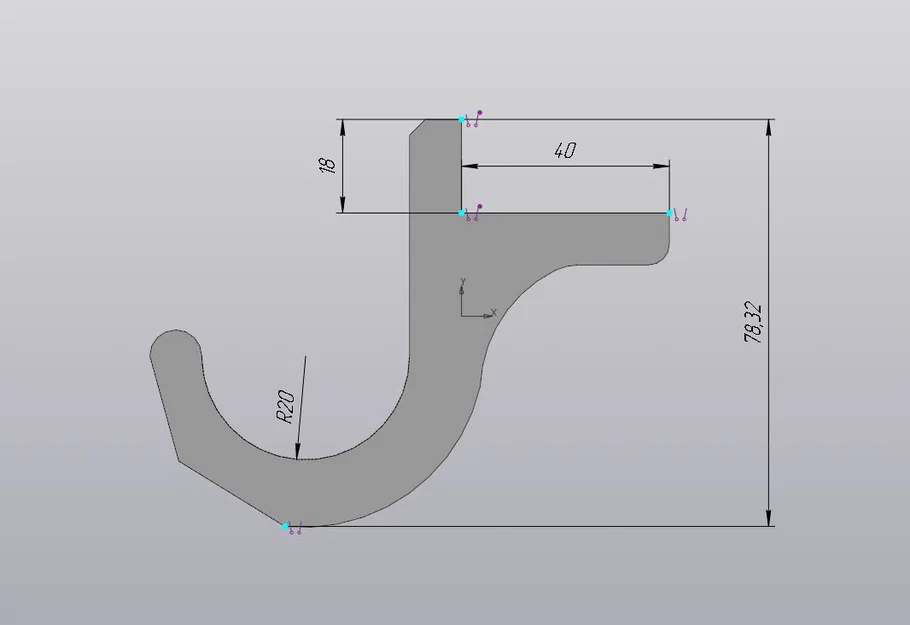910x625 pixels.
Task: Select the R20 radius dimension label
Action: pos(286,407)
